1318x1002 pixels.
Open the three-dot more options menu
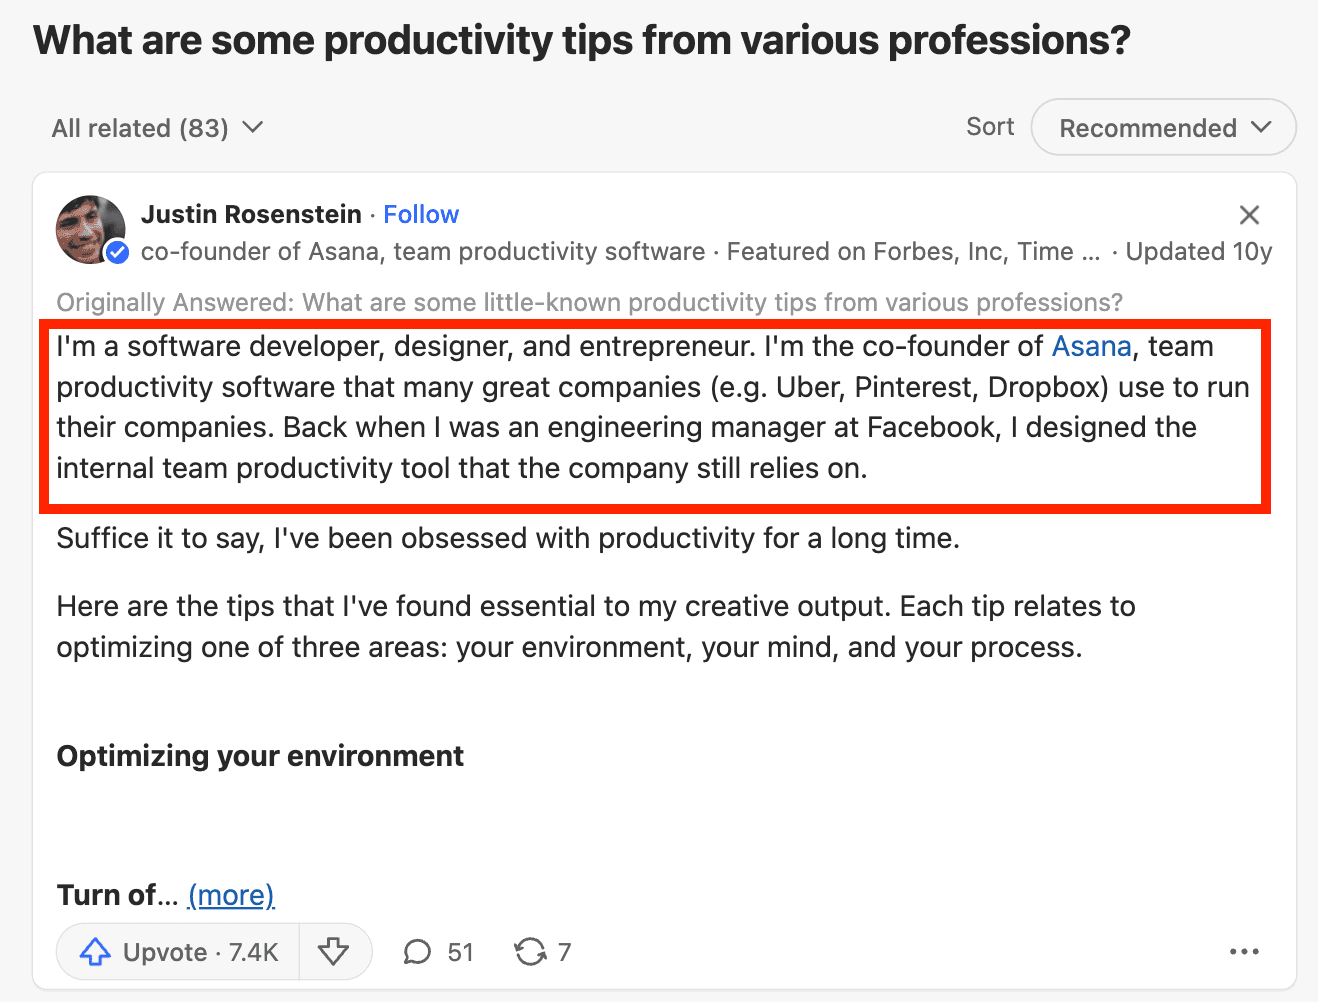tap(1244, 952)
